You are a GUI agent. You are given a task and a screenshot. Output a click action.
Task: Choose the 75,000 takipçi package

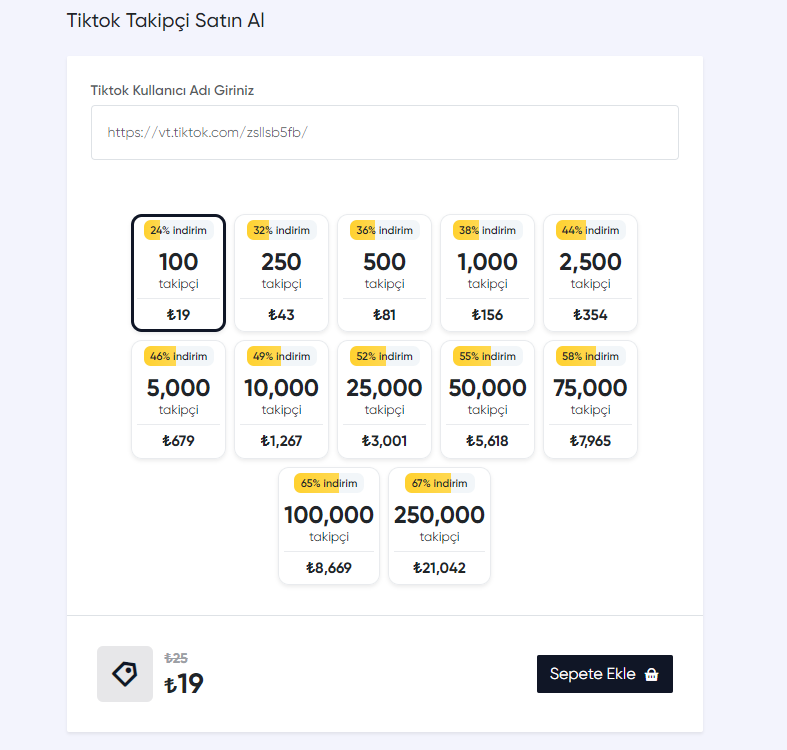590,400
